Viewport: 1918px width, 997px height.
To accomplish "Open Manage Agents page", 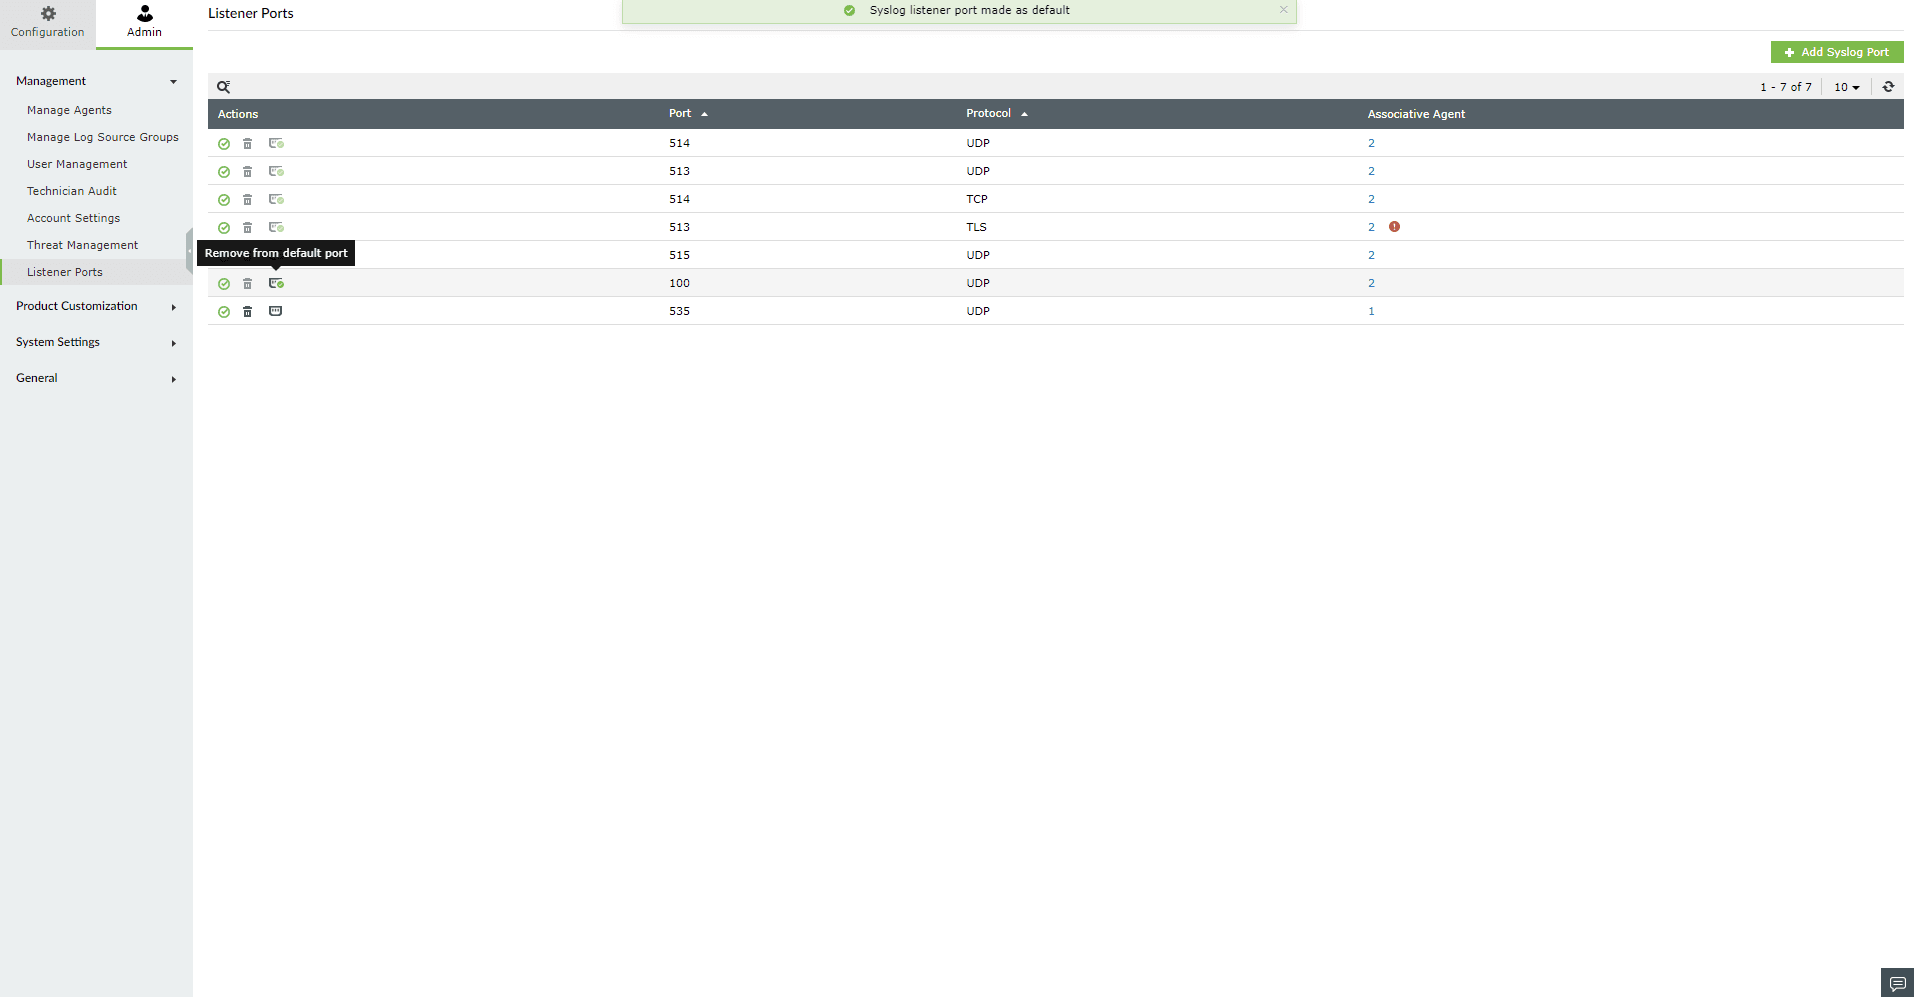I will click(x=69, y=110).
